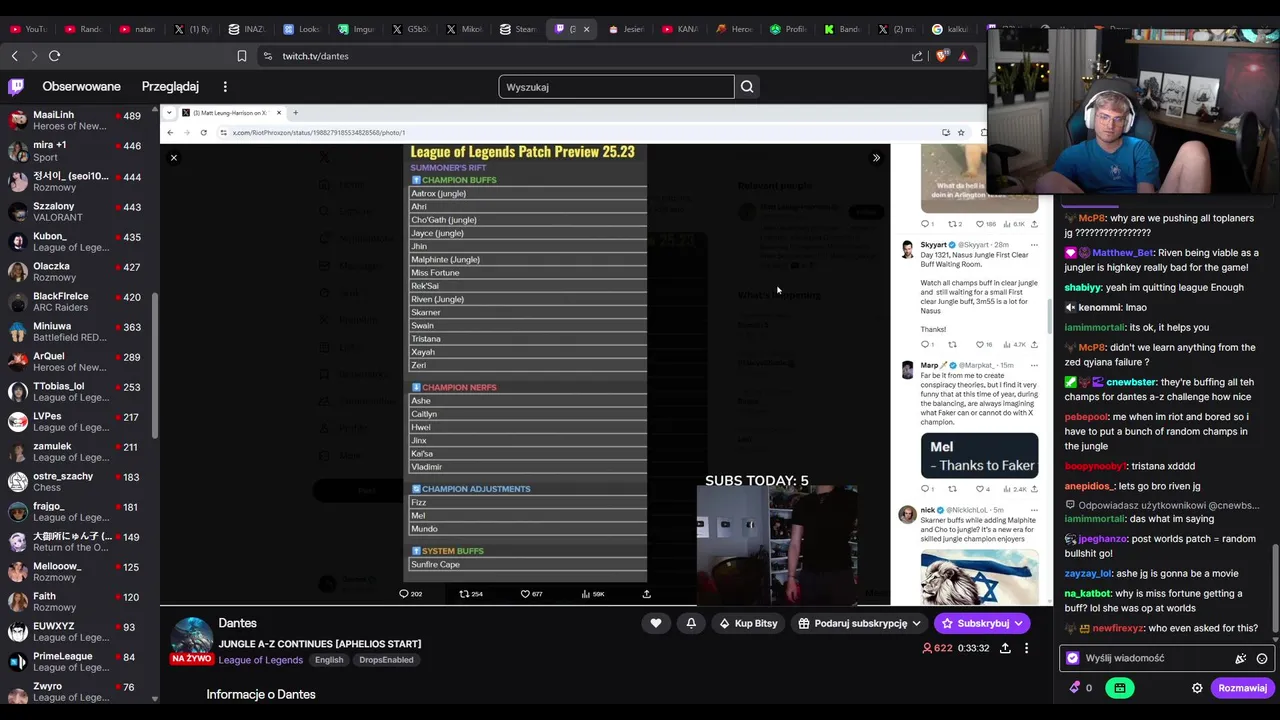Click Marp tweet more options

point(1033,365)
